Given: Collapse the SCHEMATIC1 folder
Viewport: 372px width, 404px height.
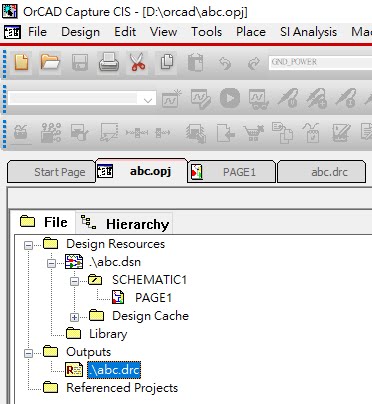Looking at the screenshot, I should coord(74,281).
